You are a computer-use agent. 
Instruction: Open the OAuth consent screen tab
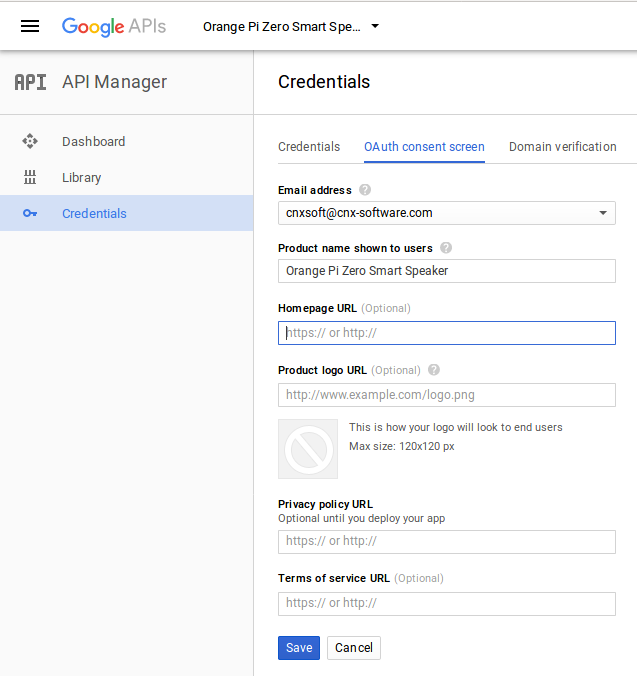424,147
